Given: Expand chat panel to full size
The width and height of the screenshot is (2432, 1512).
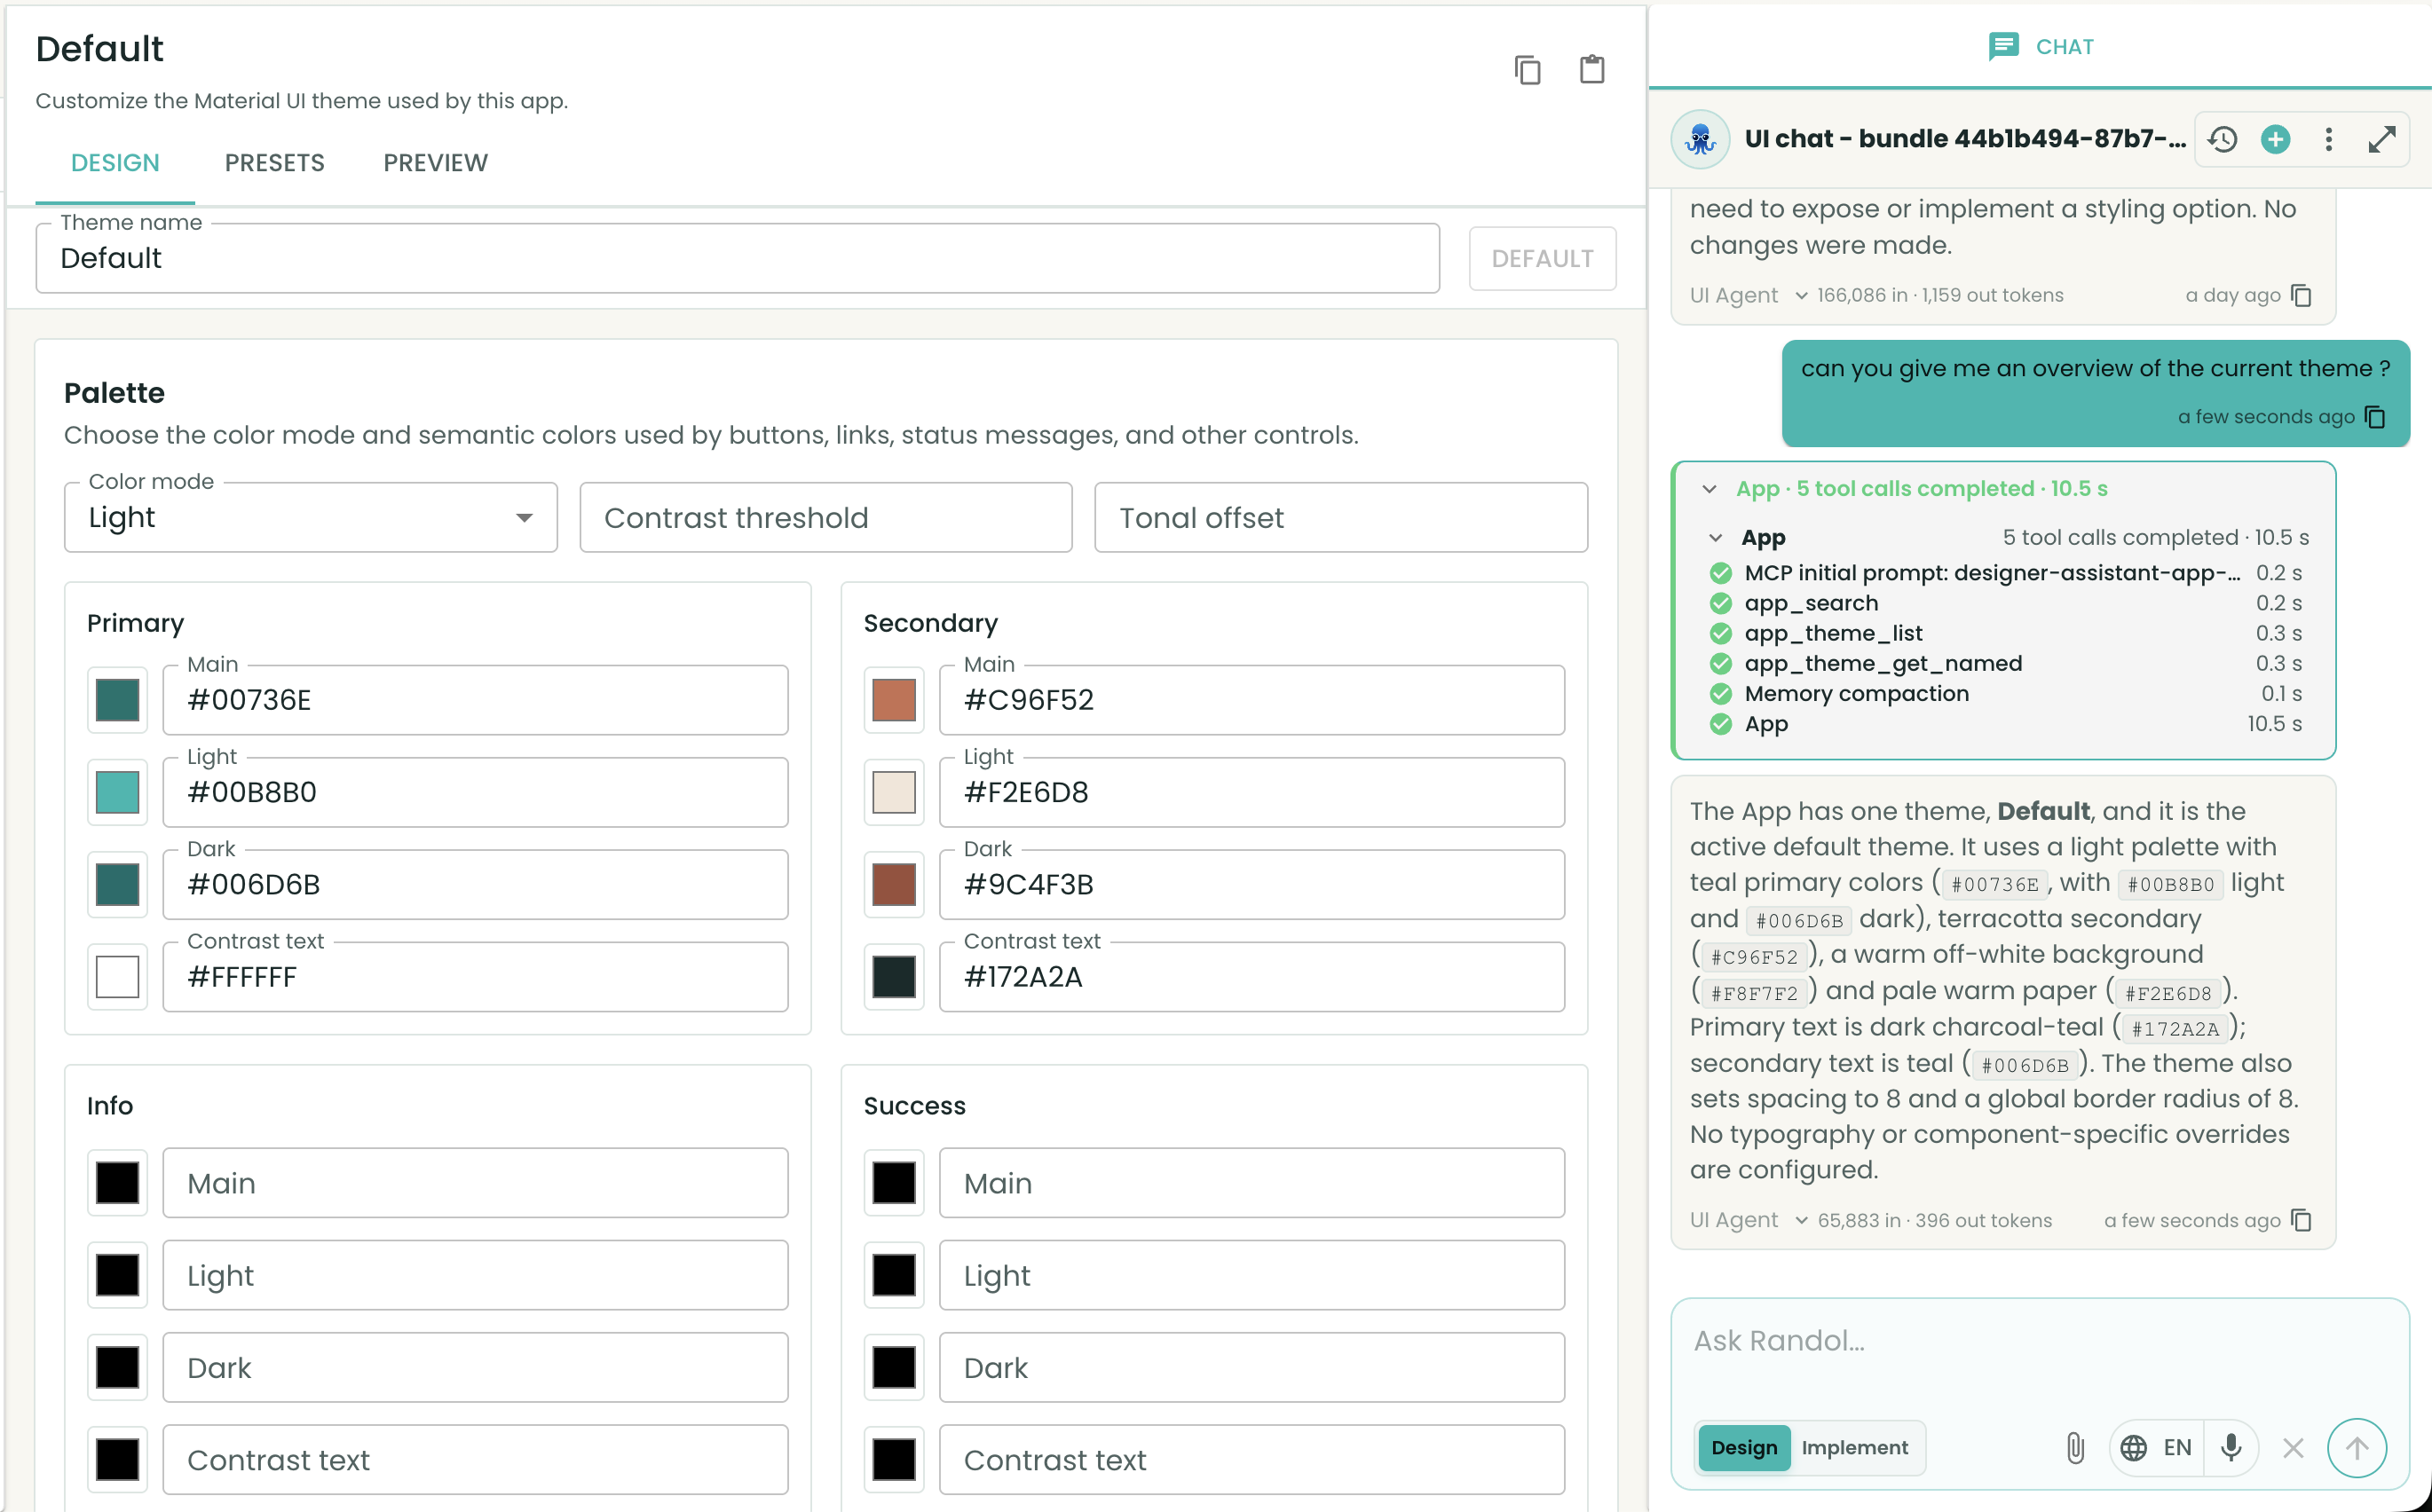Looking at the screenshot, I should 2382,139.
